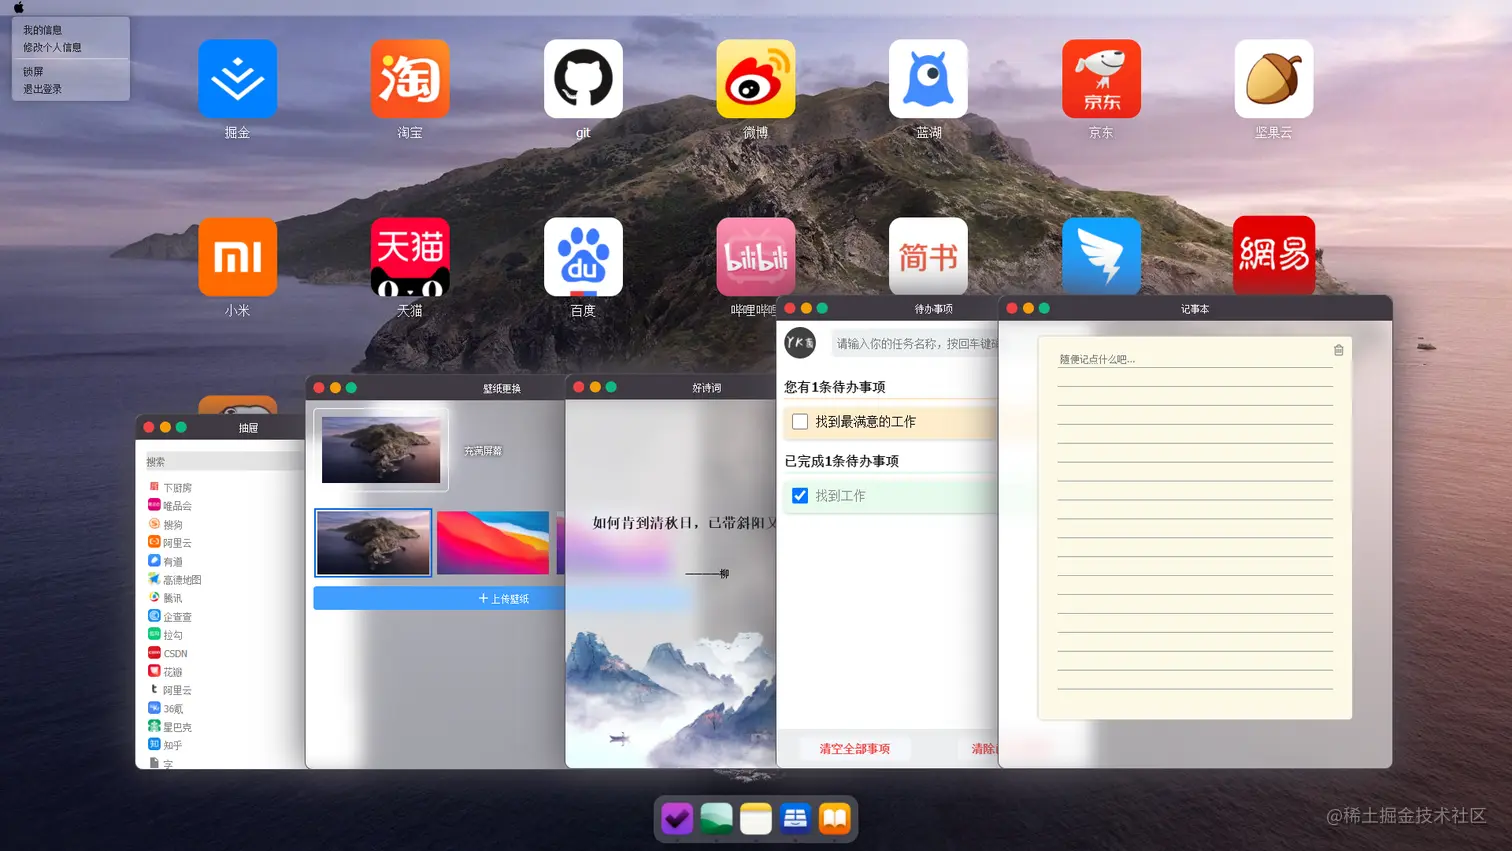Open the 简书 desktop app icon
The height and width of the screenshot is (851, 1512).
[928, 257]
